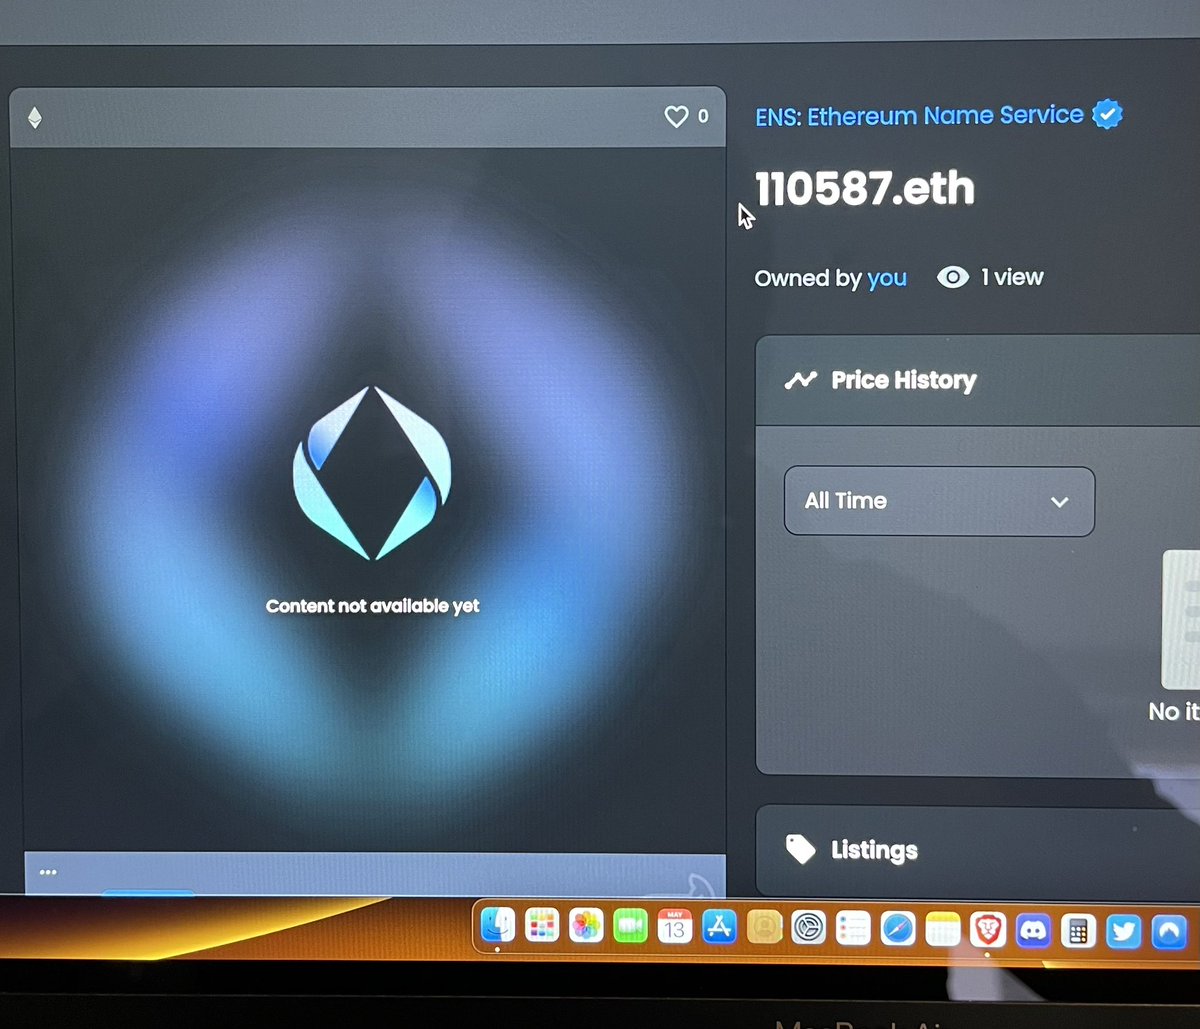Click the 'you' owner link
The height and width of the screenshot is (1029, 1200).
pos(887,278)
